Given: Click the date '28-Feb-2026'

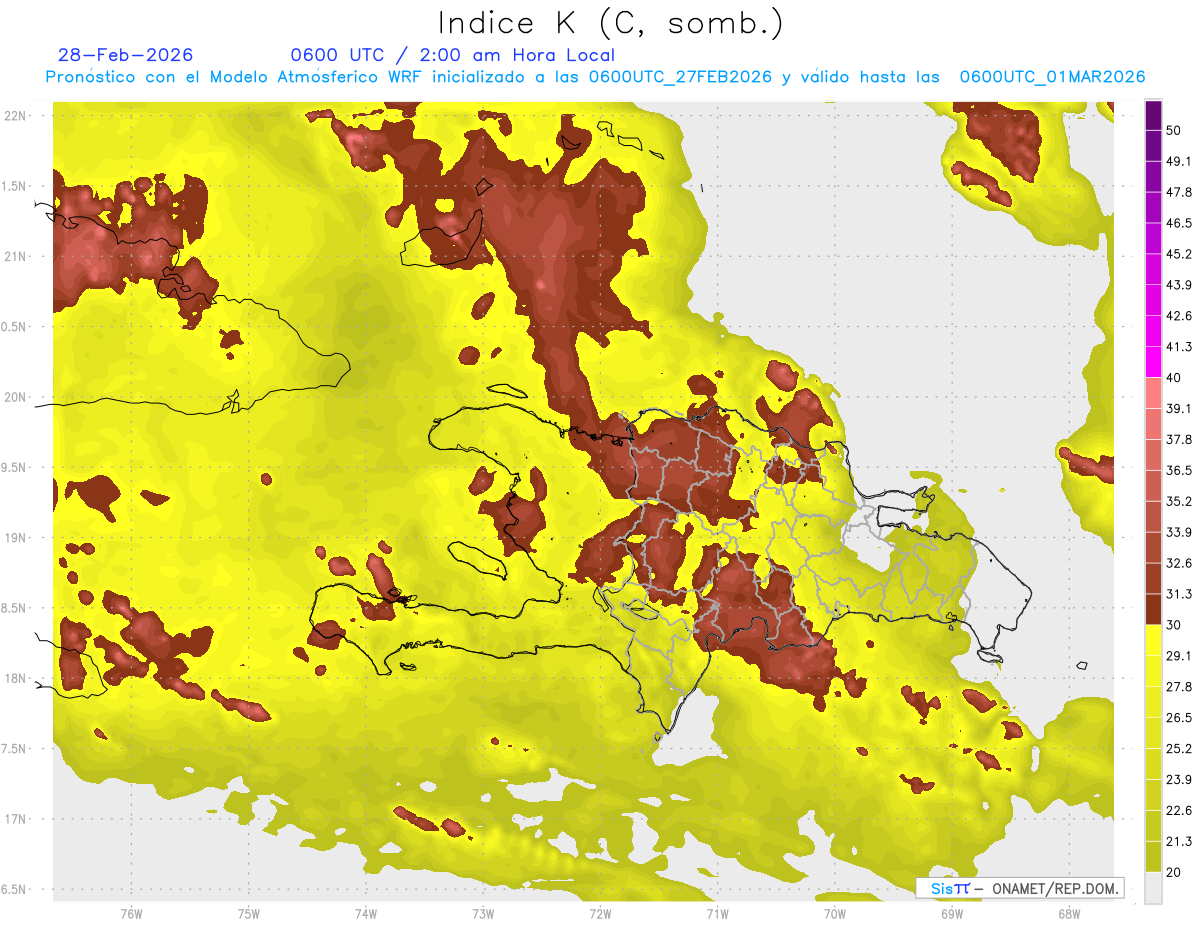Looking at the screenshot, I should (125, 55).
